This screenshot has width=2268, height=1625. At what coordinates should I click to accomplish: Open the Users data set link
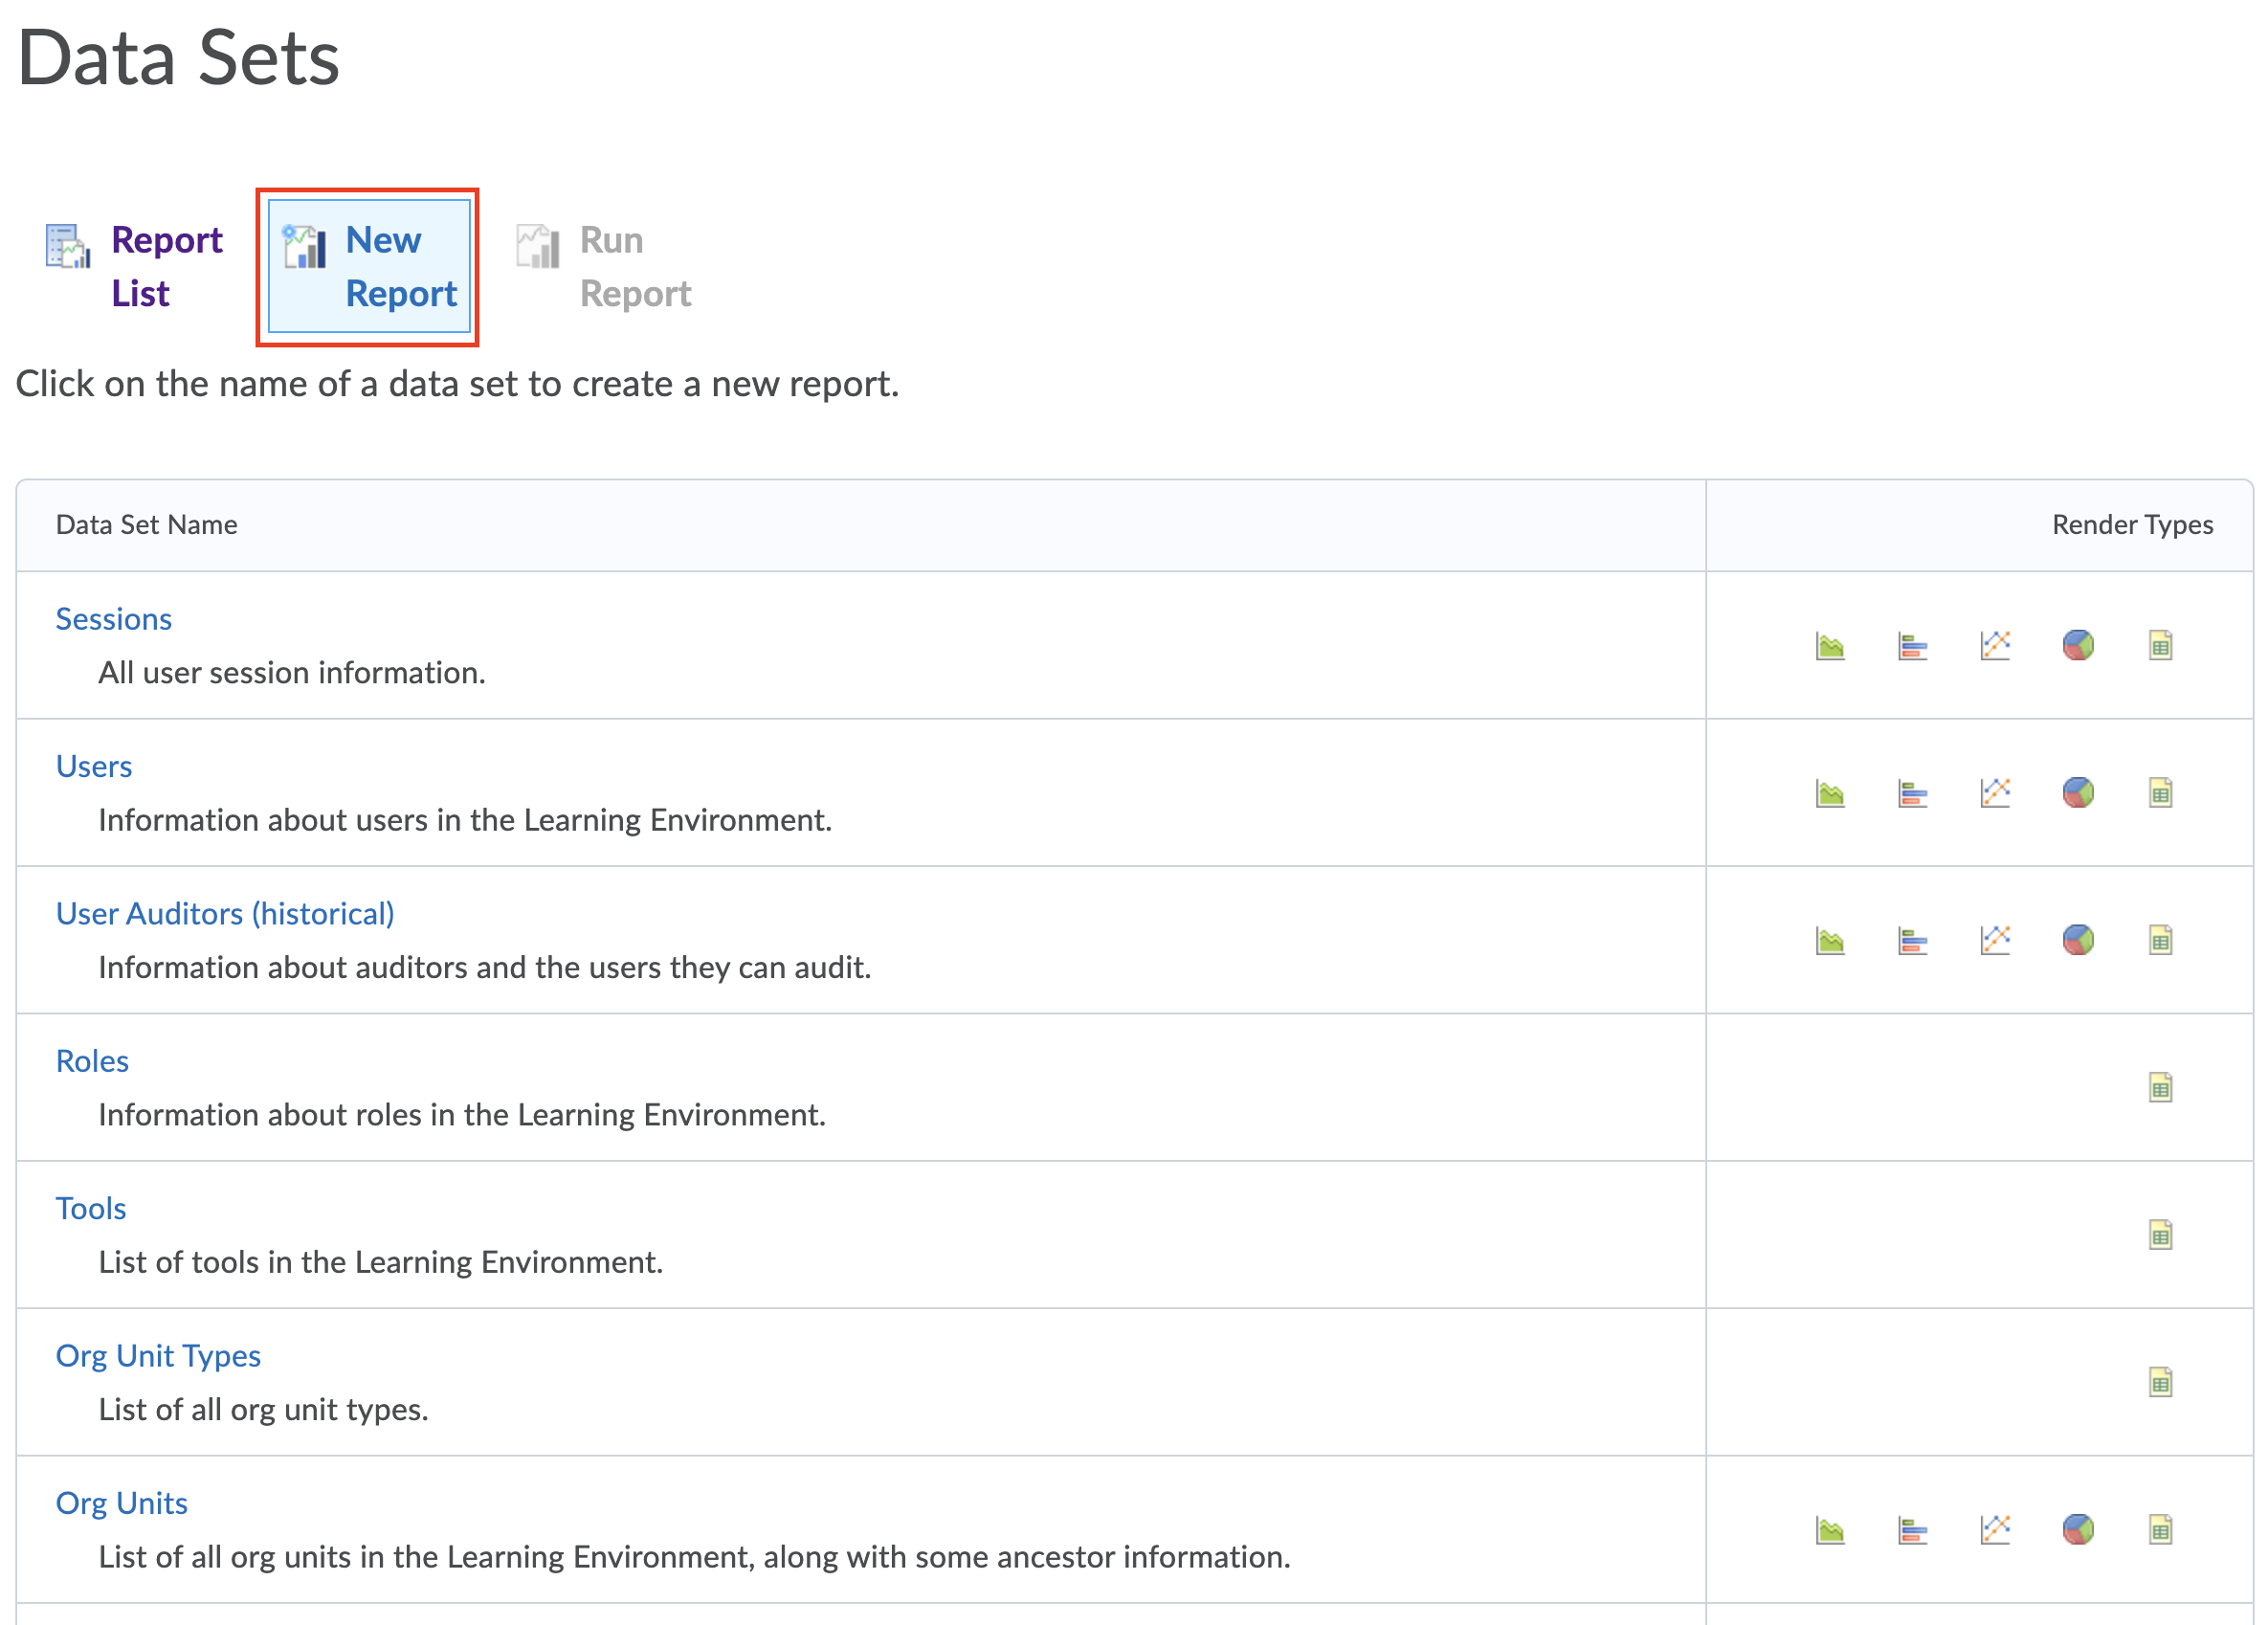tap(93, 766)
